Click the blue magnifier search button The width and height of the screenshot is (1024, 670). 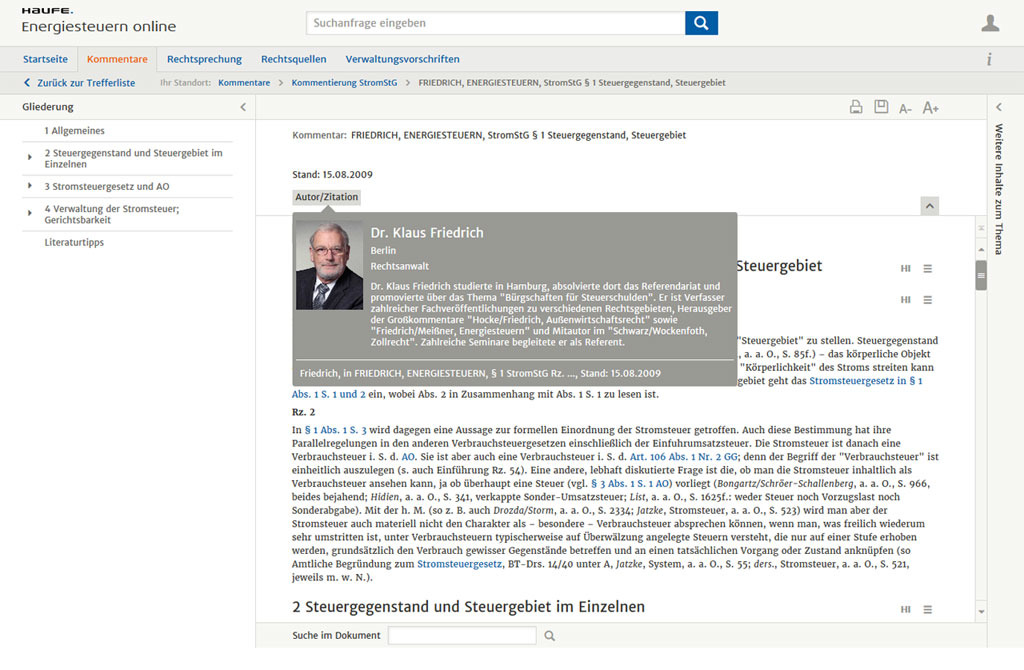tap(701, 23)
